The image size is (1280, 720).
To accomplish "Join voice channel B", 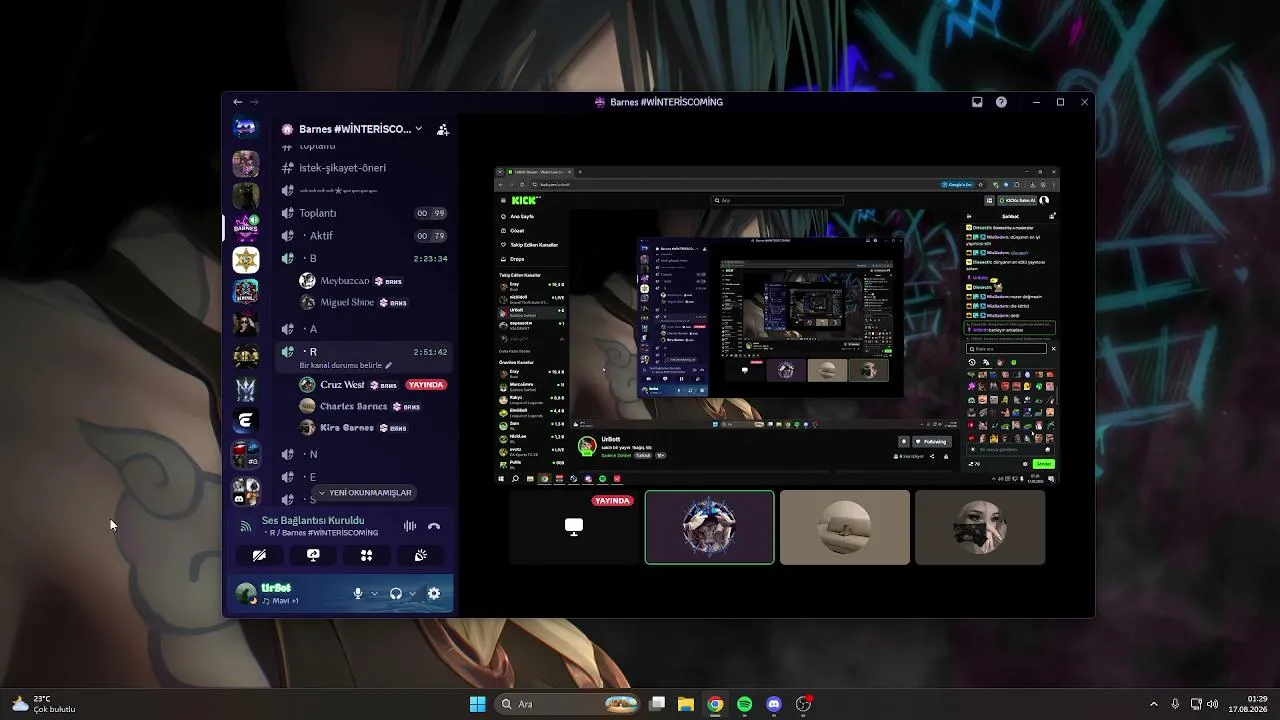I will click(x=363, y=258).
